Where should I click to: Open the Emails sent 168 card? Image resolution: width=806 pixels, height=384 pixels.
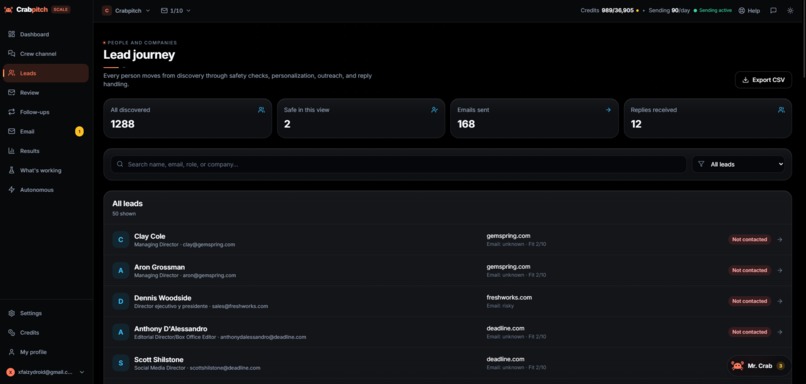click(x=534, y=118)
